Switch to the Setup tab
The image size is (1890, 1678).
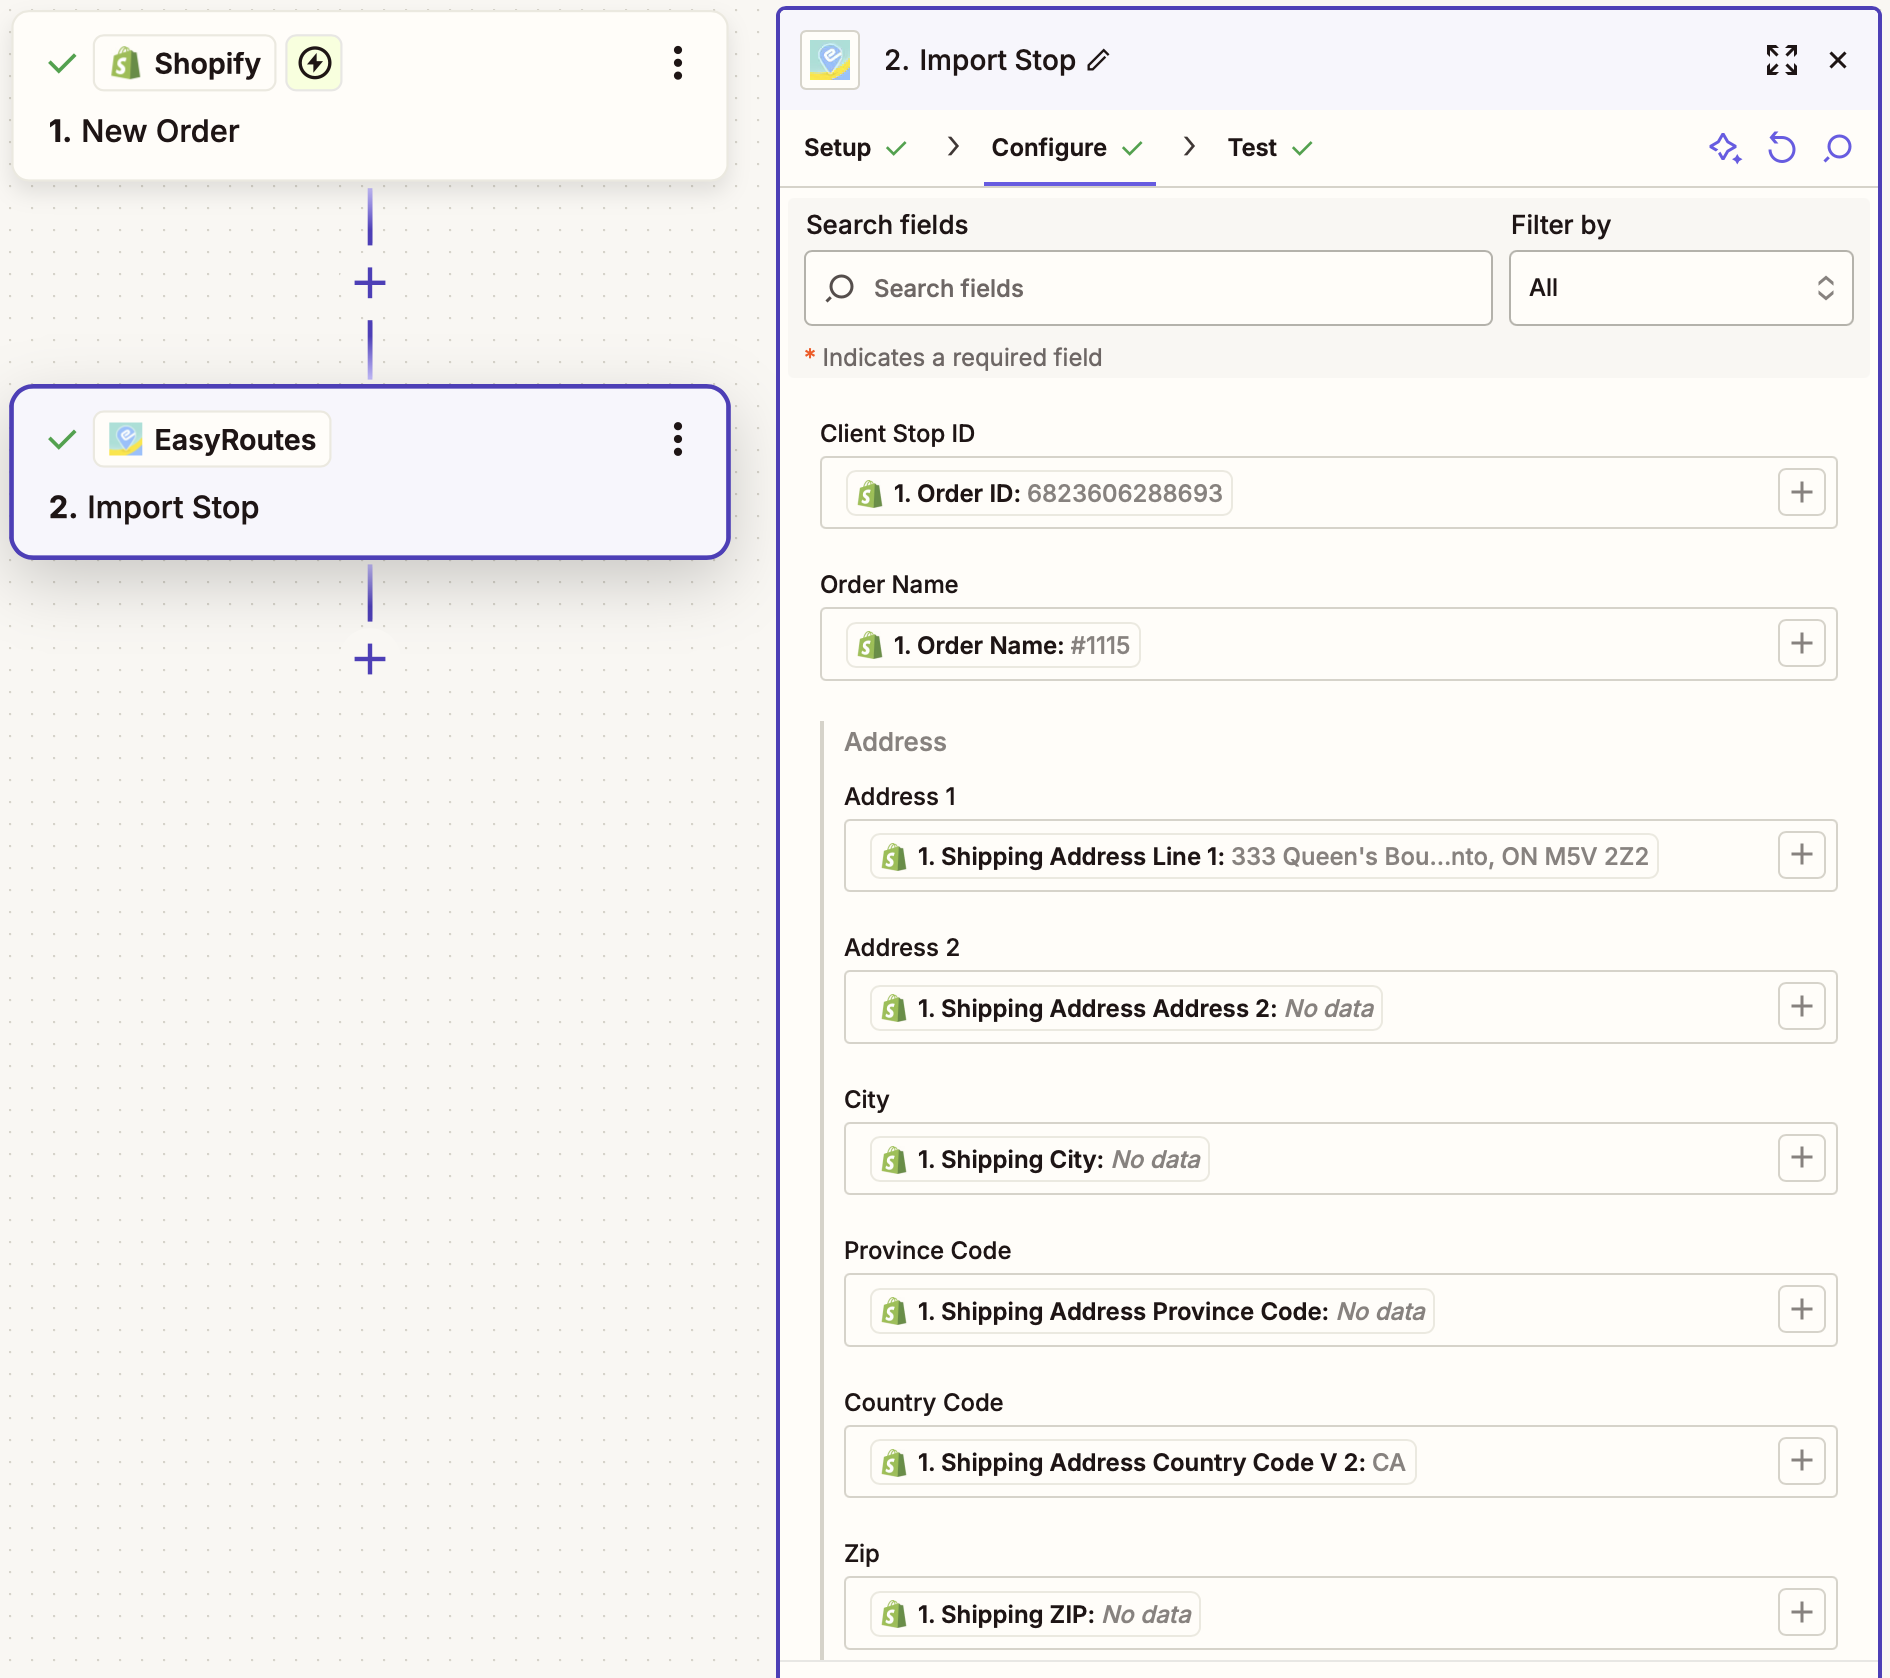(855, 148)
